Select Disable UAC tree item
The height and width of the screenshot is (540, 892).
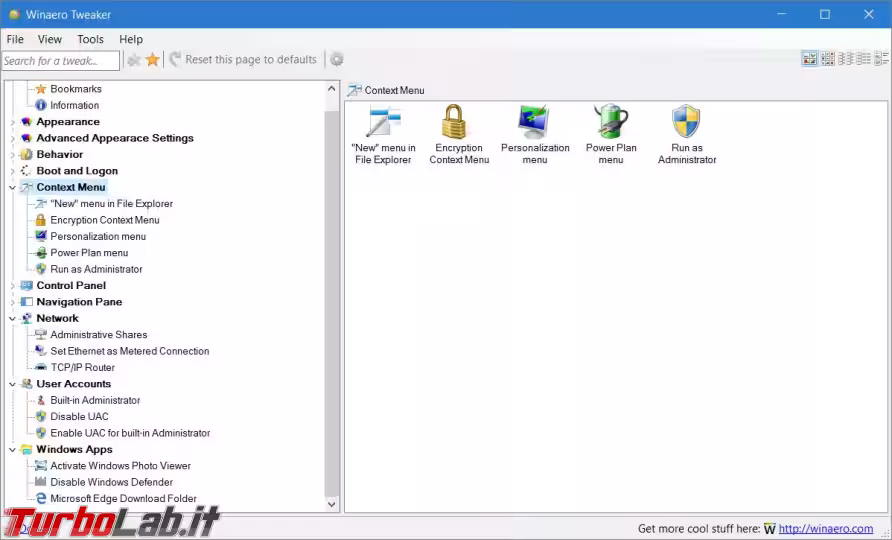click(79, 417)
